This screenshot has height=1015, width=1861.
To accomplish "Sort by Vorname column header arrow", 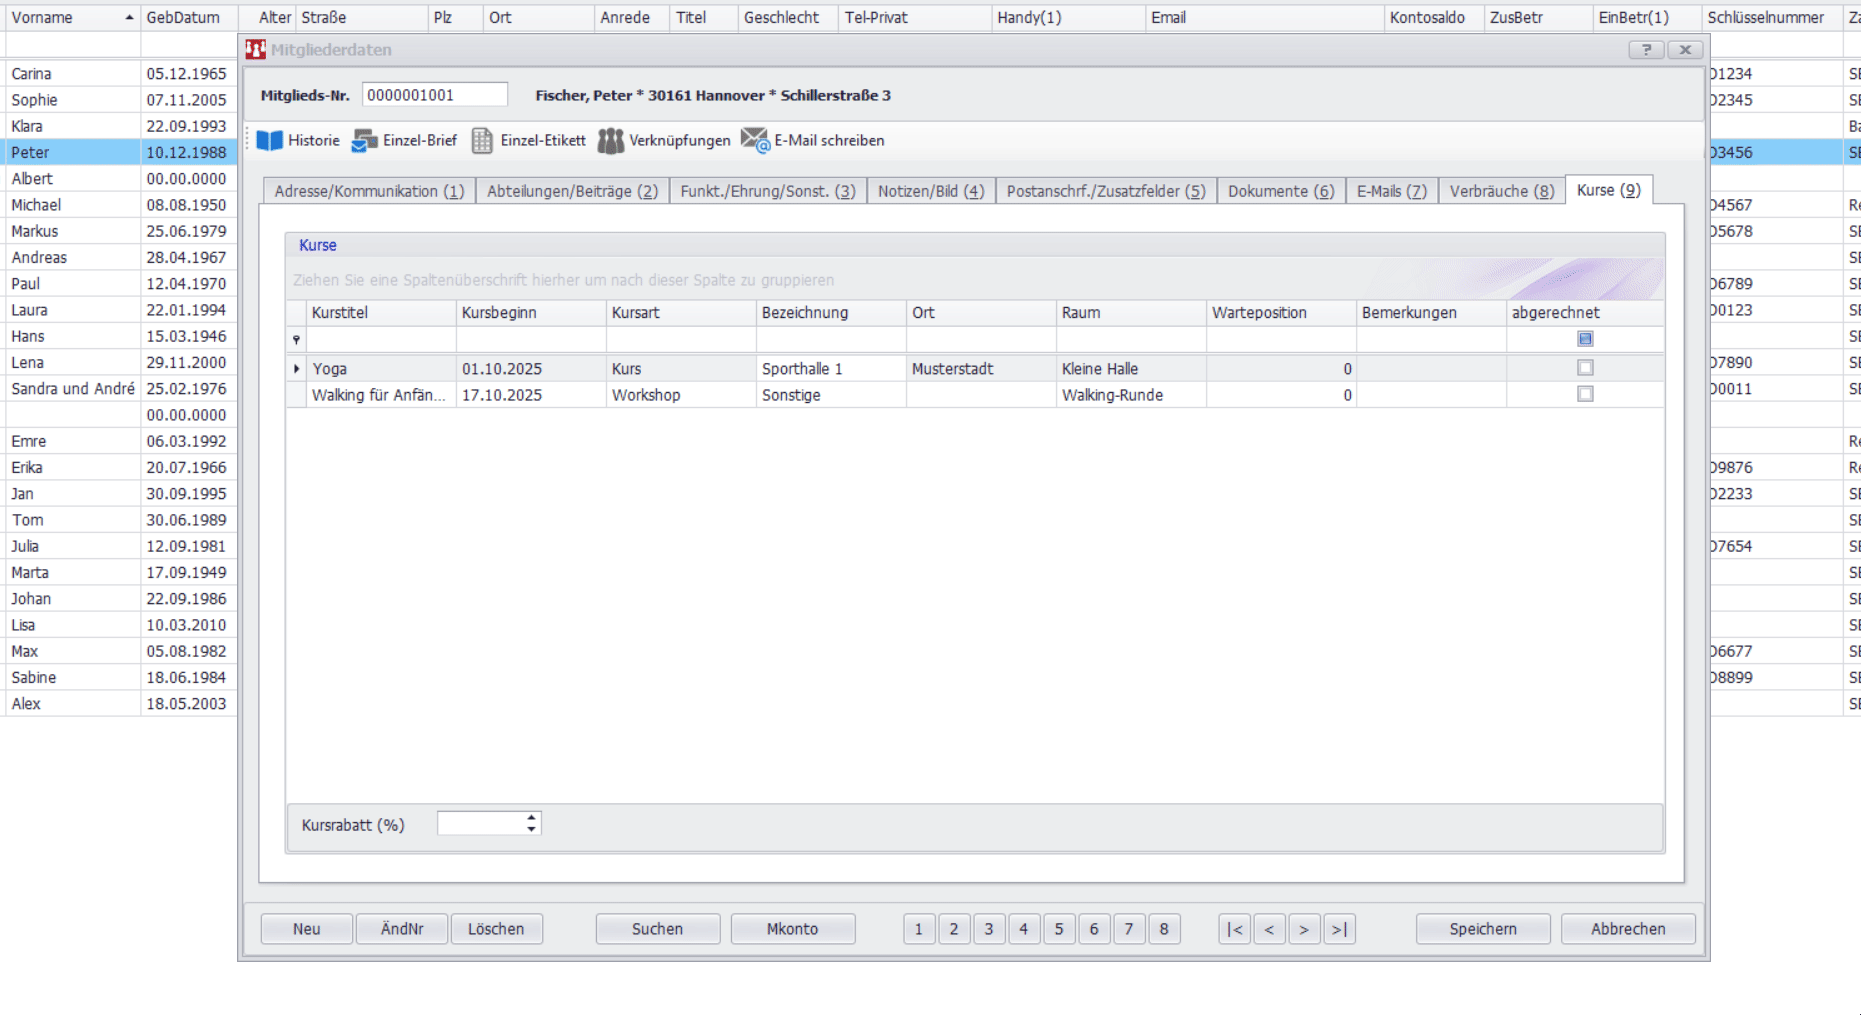I will tap(129, 18).
